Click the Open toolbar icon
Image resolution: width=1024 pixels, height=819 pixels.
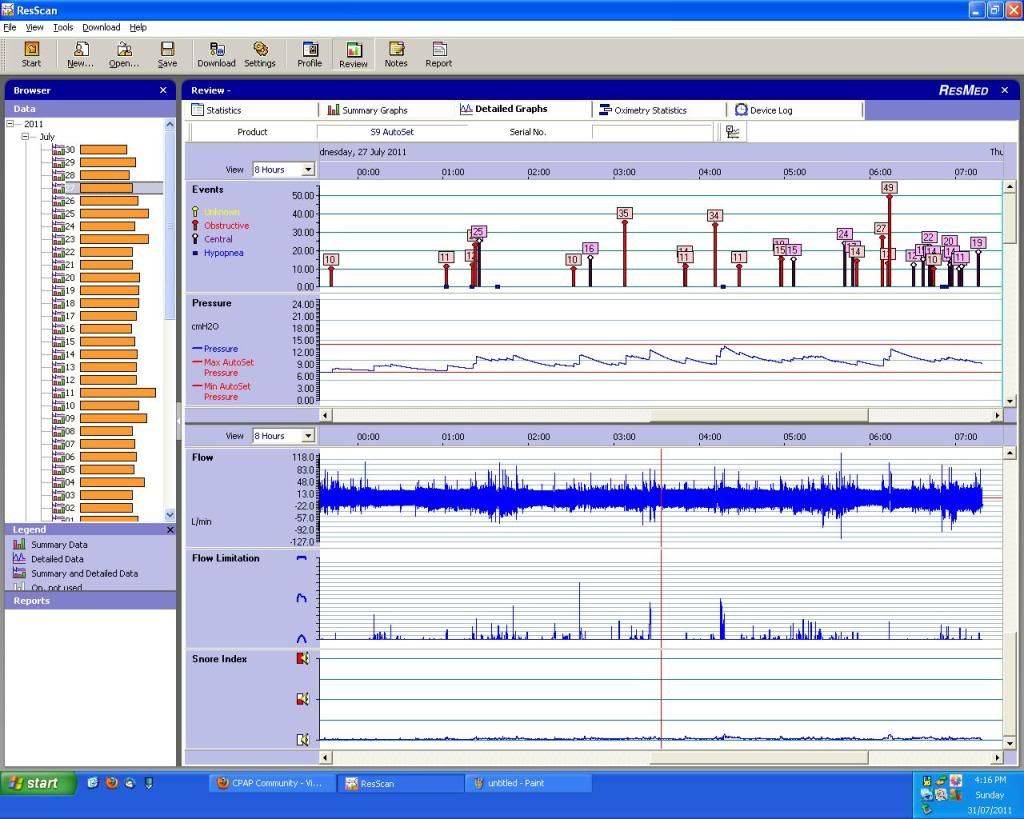[x=124, y=54]
